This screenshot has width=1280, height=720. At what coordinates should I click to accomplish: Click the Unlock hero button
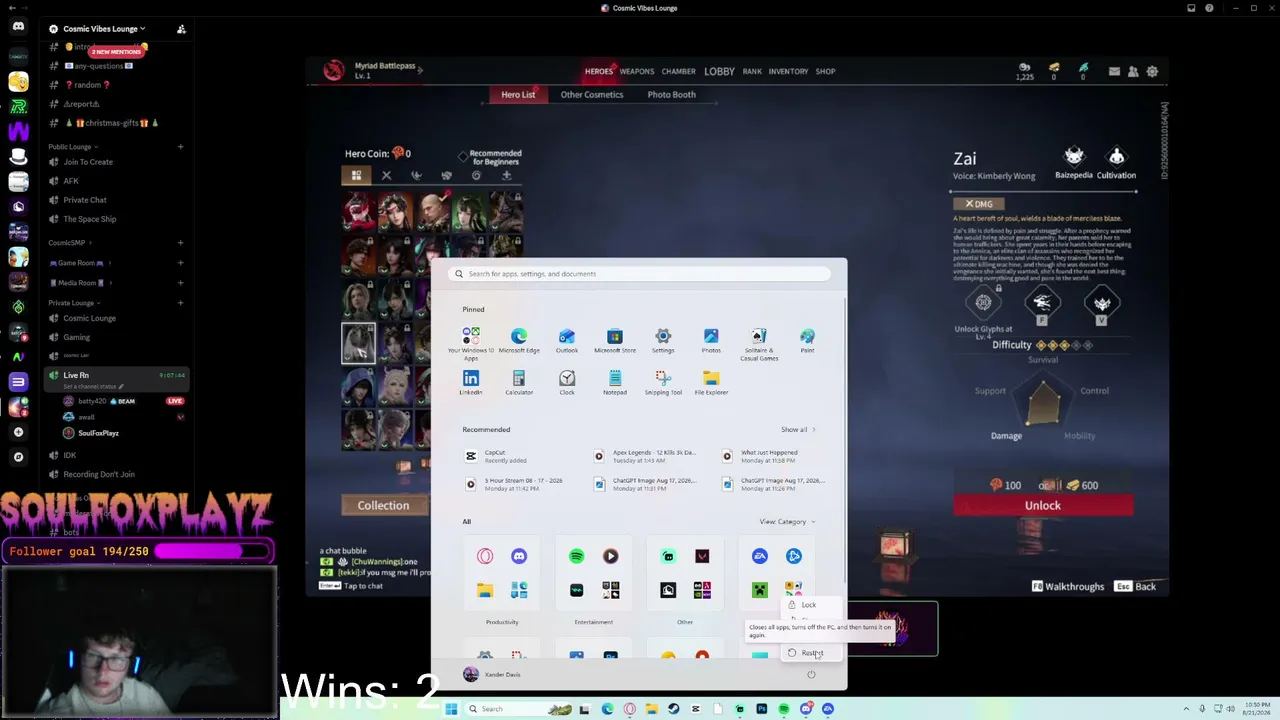1043,506
